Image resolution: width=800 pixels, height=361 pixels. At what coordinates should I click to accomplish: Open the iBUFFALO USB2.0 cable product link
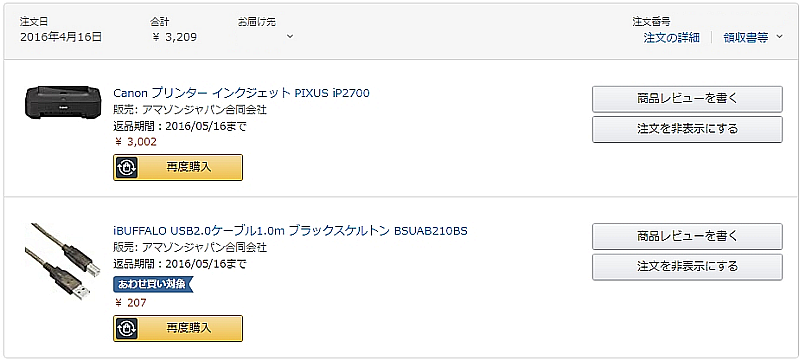pos(290,231)
